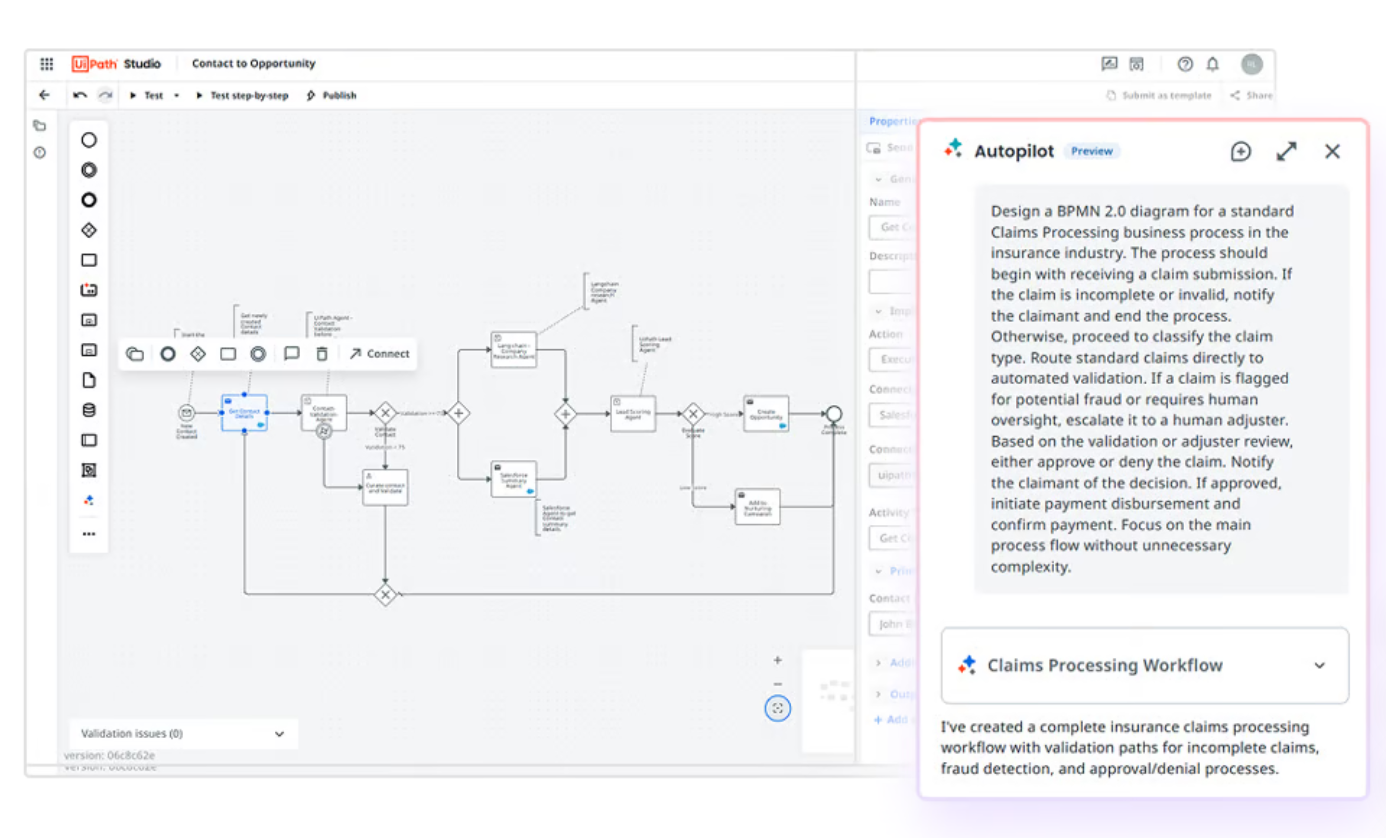Delete the selected node with the trash icon
Screen dimensions: 1386x838
pos(321,354)
